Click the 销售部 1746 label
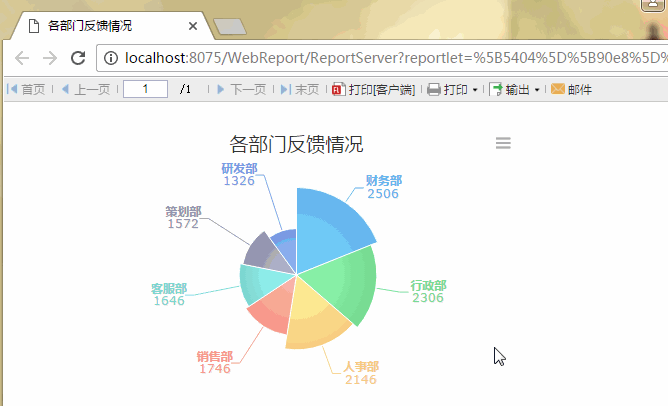This screenshot has width=668, height=406. pos(215,362)
